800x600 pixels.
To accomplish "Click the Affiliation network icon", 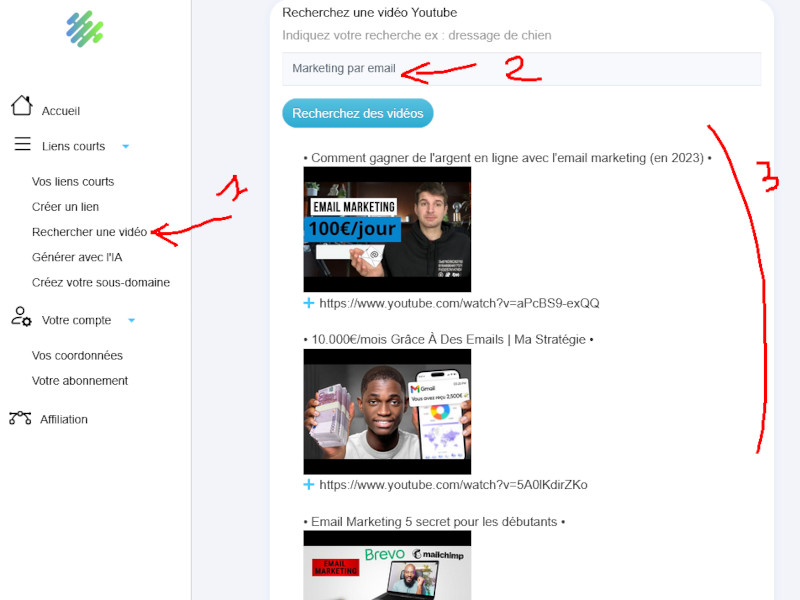I will pos(20,418).
